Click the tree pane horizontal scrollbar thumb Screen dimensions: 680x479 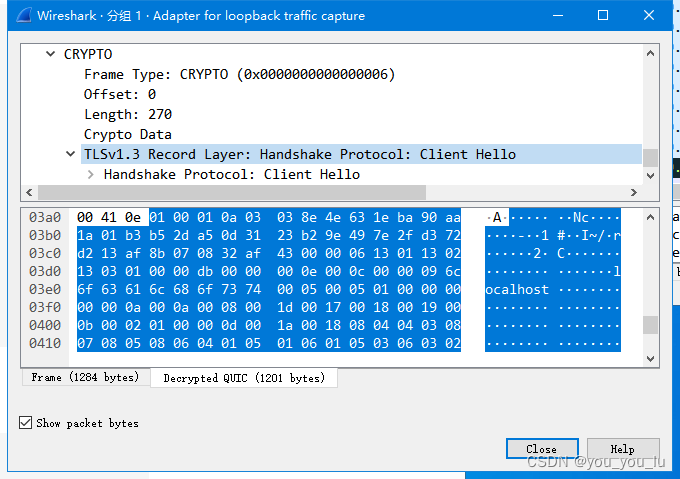pos(232,192)
